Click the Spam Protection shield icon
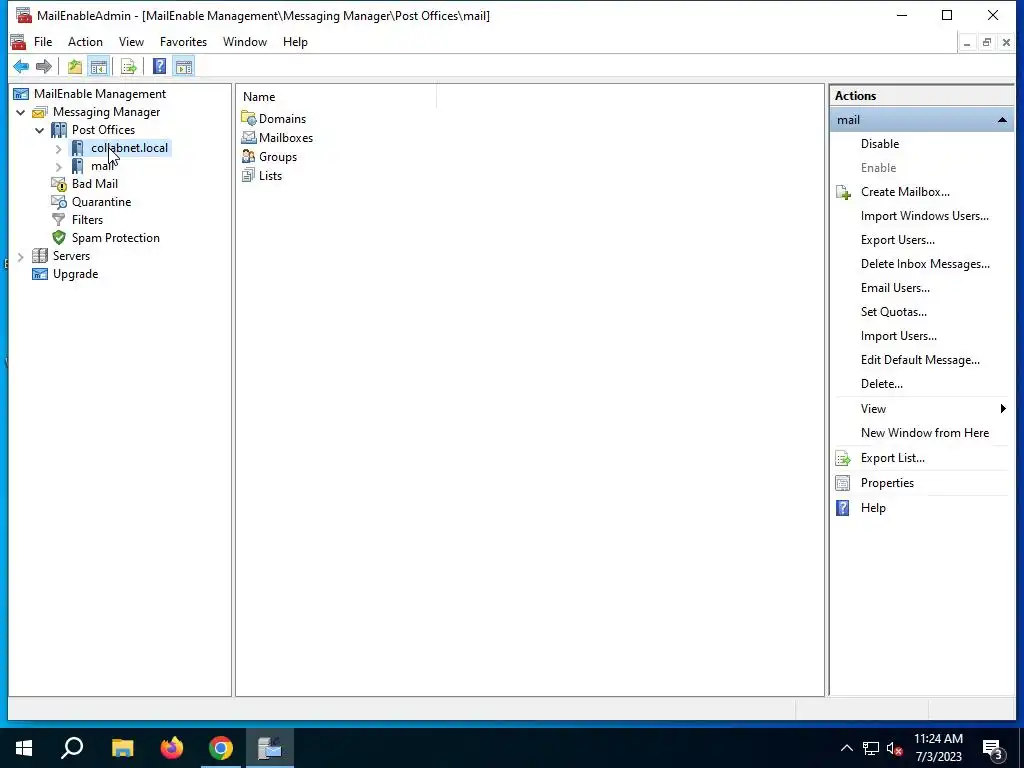Viewport: 1024px width, 768px height. coord(59,238)
